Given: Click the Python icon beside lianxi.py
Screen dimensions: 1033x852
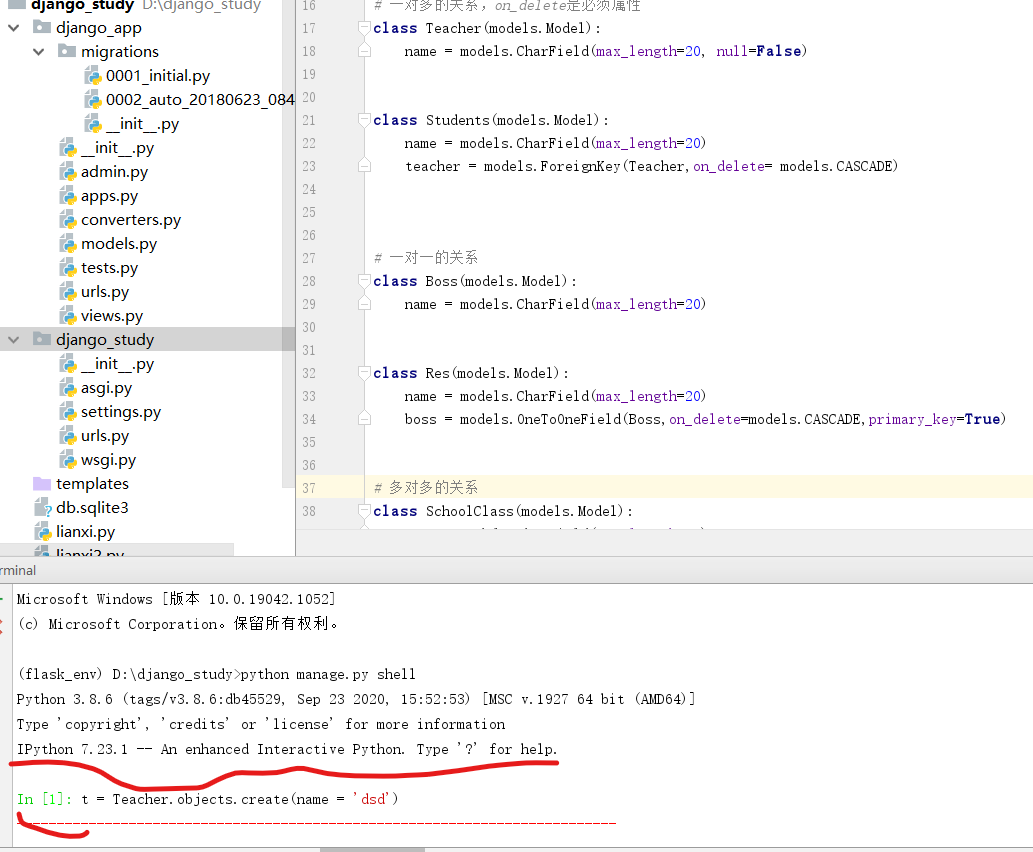Looking at the screenshot, I should [x=43, y=532].
